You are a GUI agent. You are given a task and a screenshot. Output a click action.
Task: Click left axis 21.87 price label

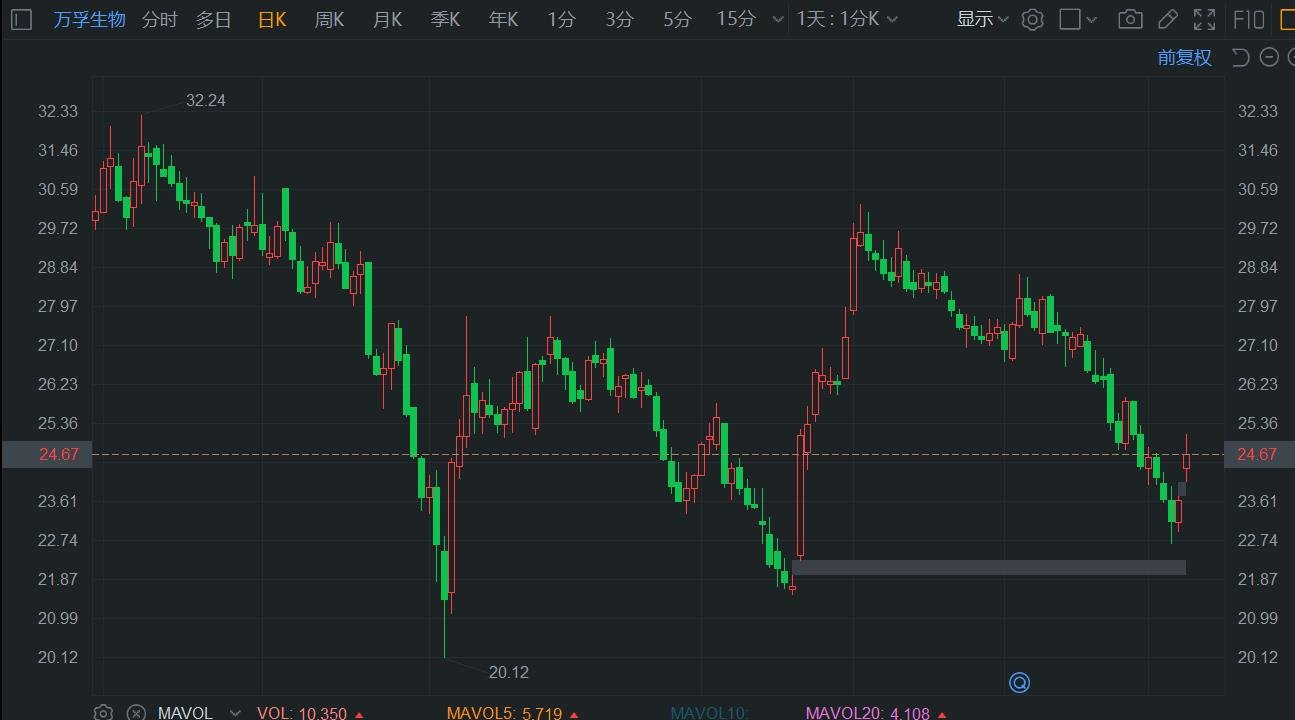(x=57, y=579)
